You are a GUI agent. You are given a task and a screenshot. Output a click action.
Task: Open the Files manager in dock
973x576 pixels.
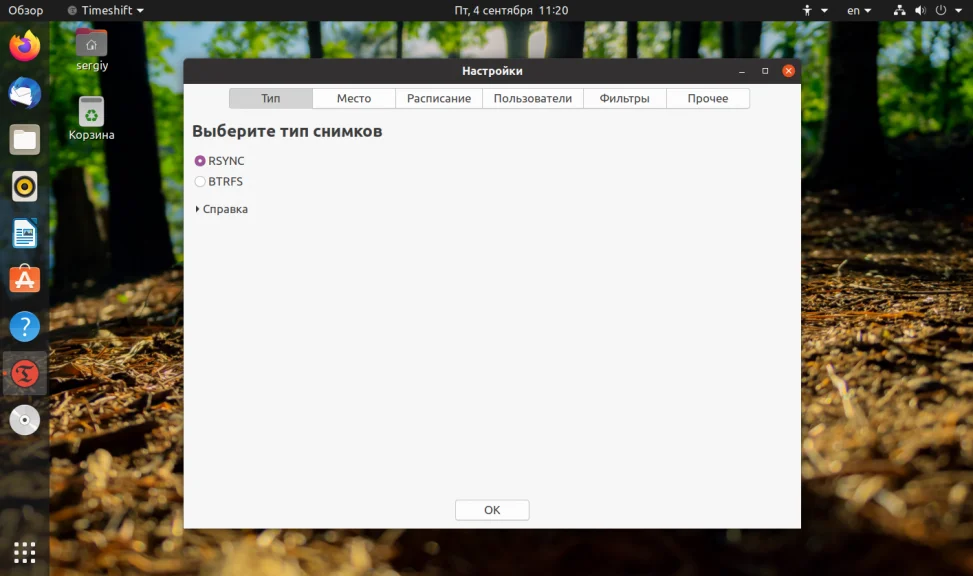[x=25, y=140]
